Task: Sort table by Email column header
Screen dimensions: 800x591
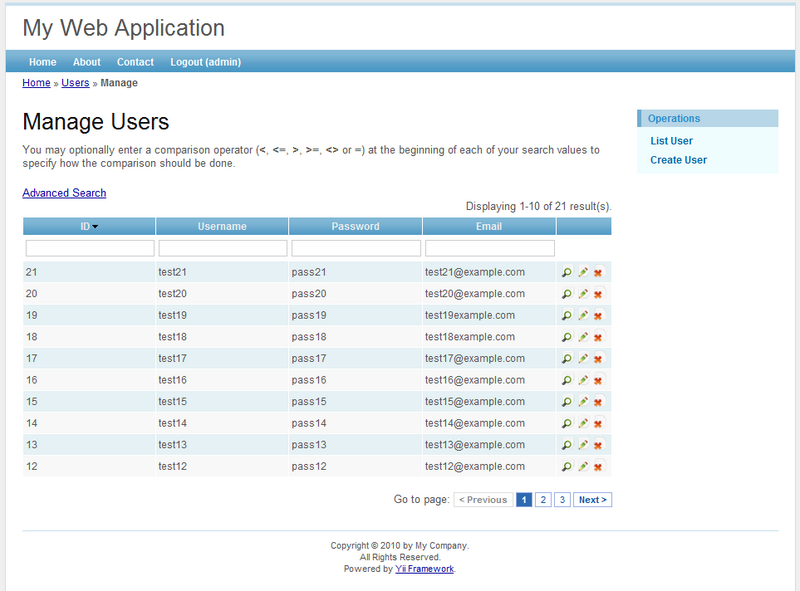Action: pos(489,227)
